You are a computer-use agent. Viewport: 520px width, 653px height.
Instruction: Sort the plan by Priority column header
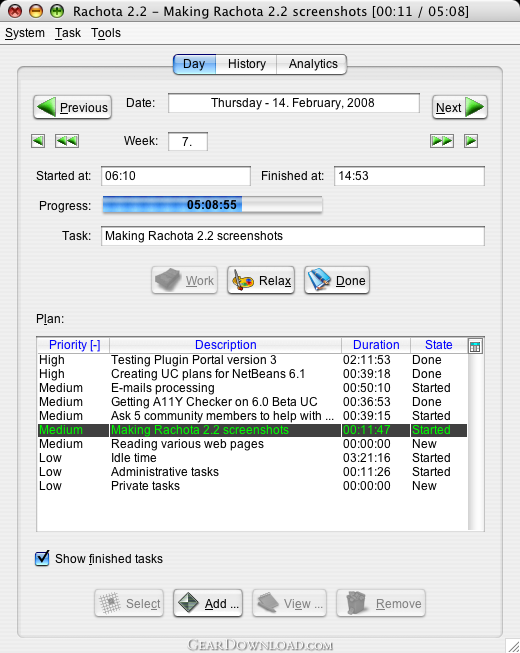coord(74,345)
